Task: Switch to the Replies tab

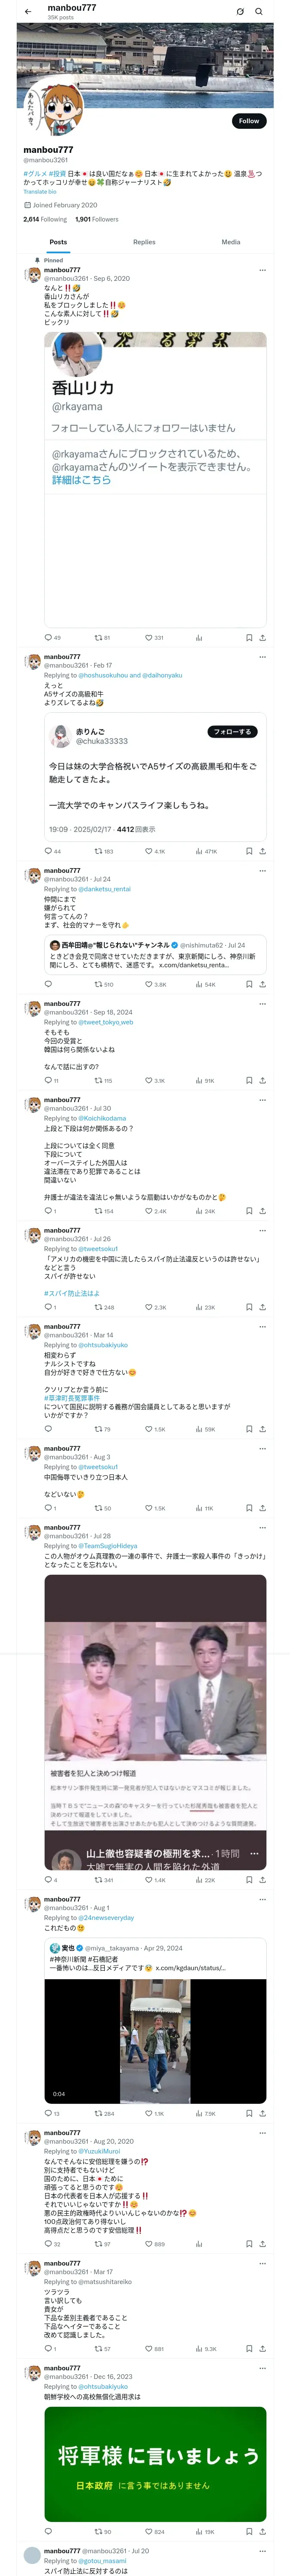Action: 144,242
